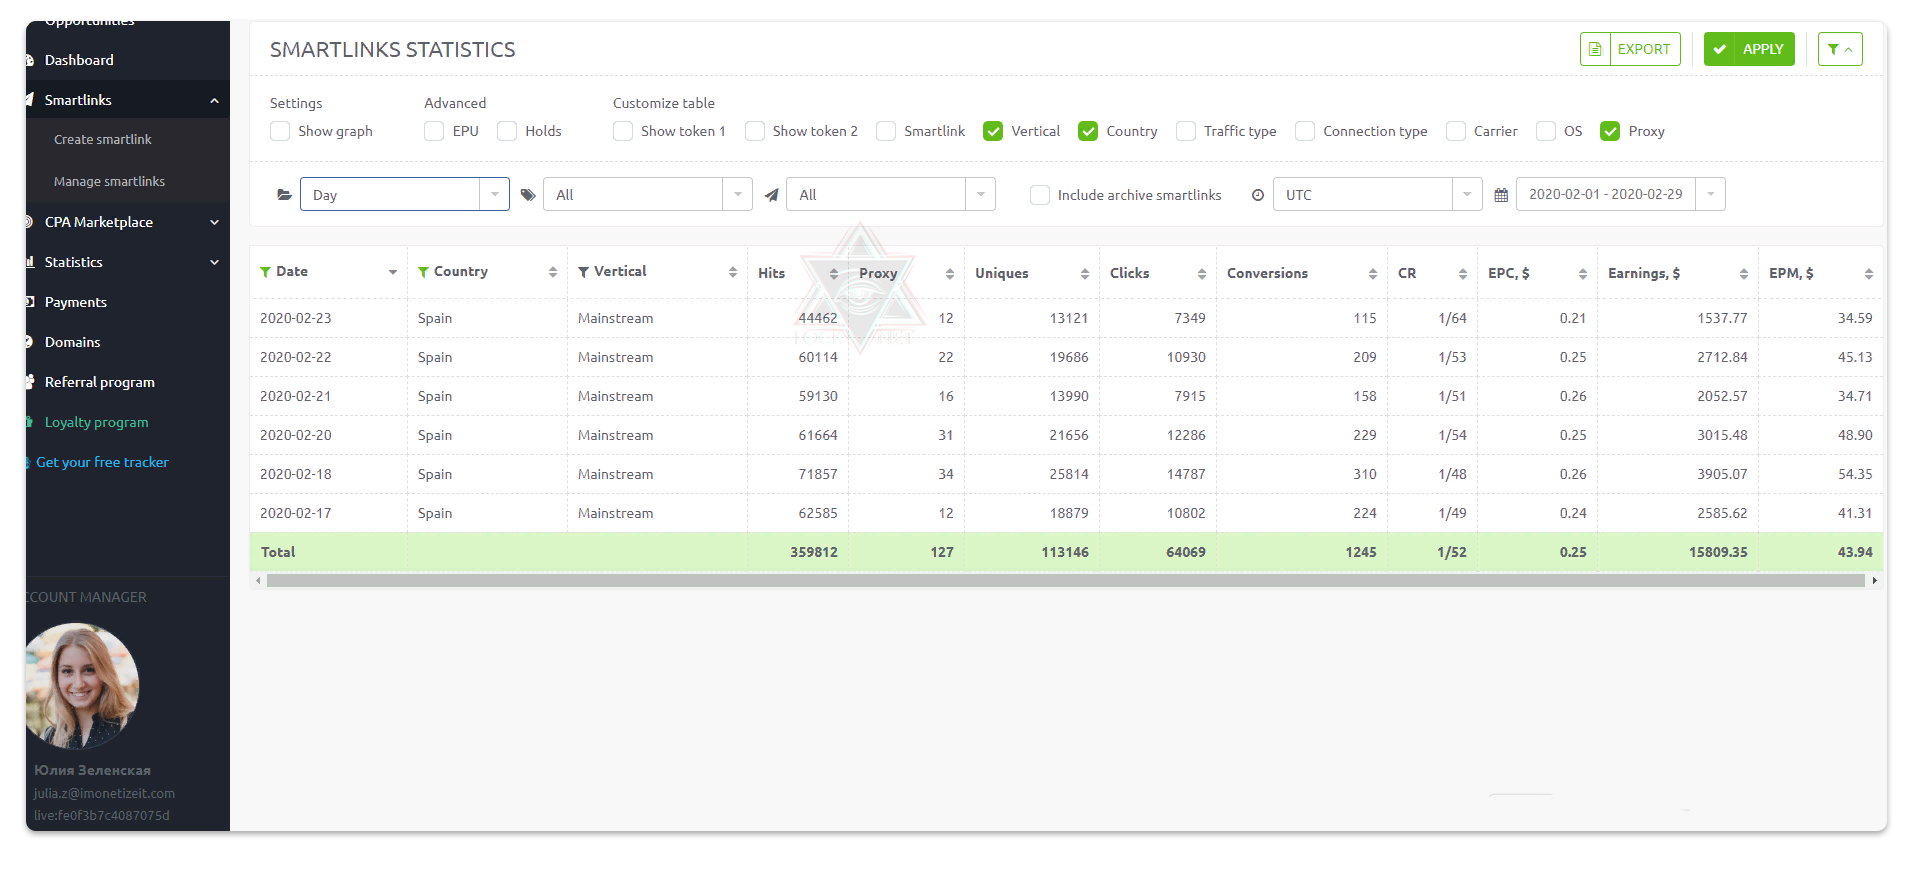Click the table horizontal scrollbar

pyautogui.click(x=1066, y=580)
